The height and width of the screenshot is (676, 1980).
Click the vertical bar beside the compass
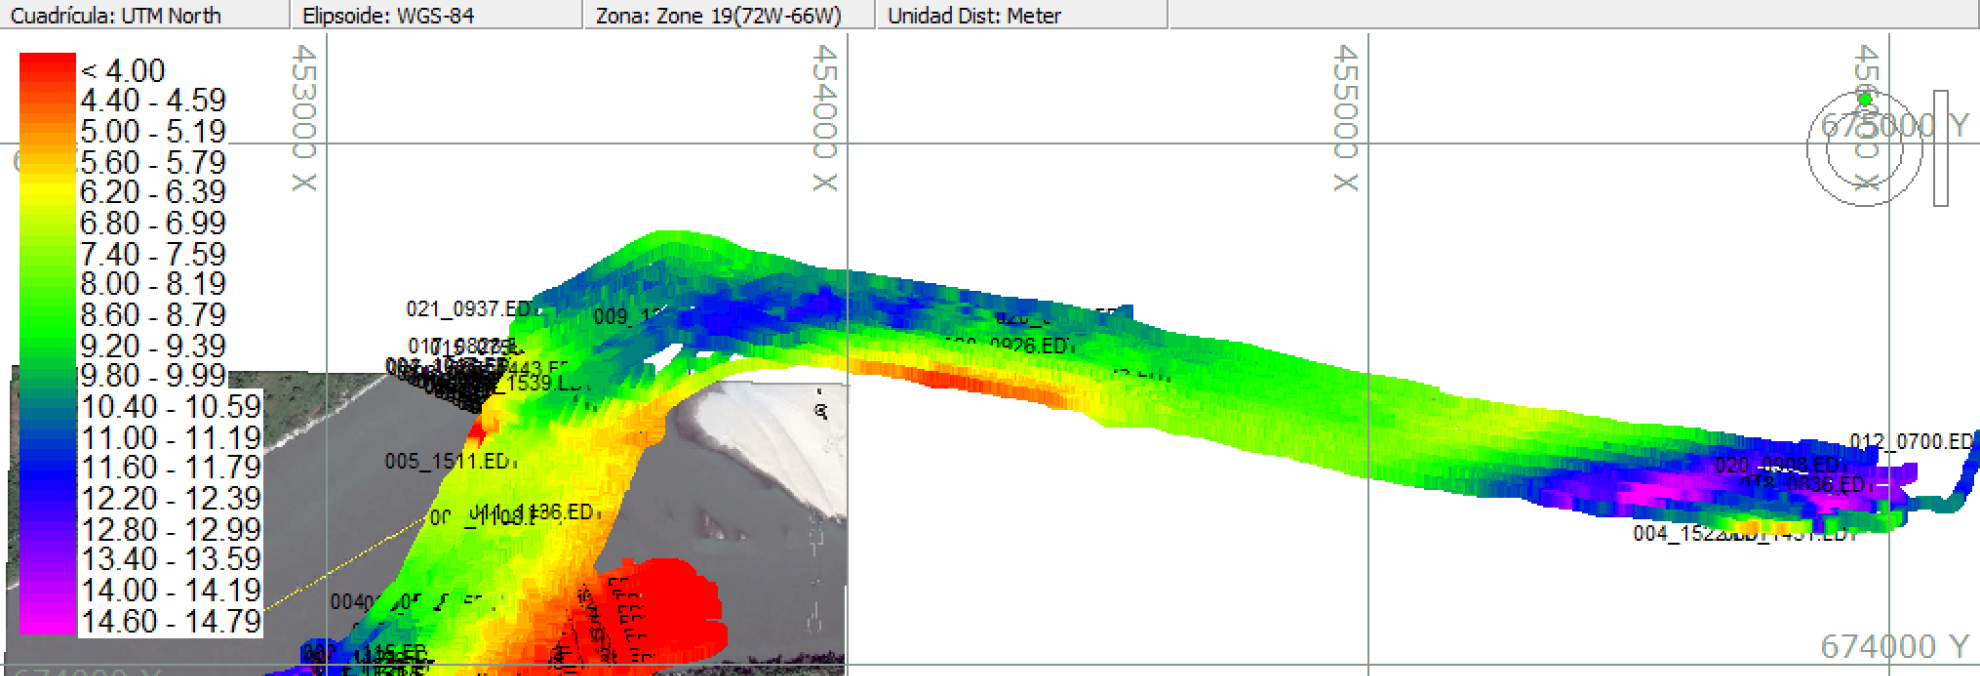pyautogui.click(x=1940, y=148)
